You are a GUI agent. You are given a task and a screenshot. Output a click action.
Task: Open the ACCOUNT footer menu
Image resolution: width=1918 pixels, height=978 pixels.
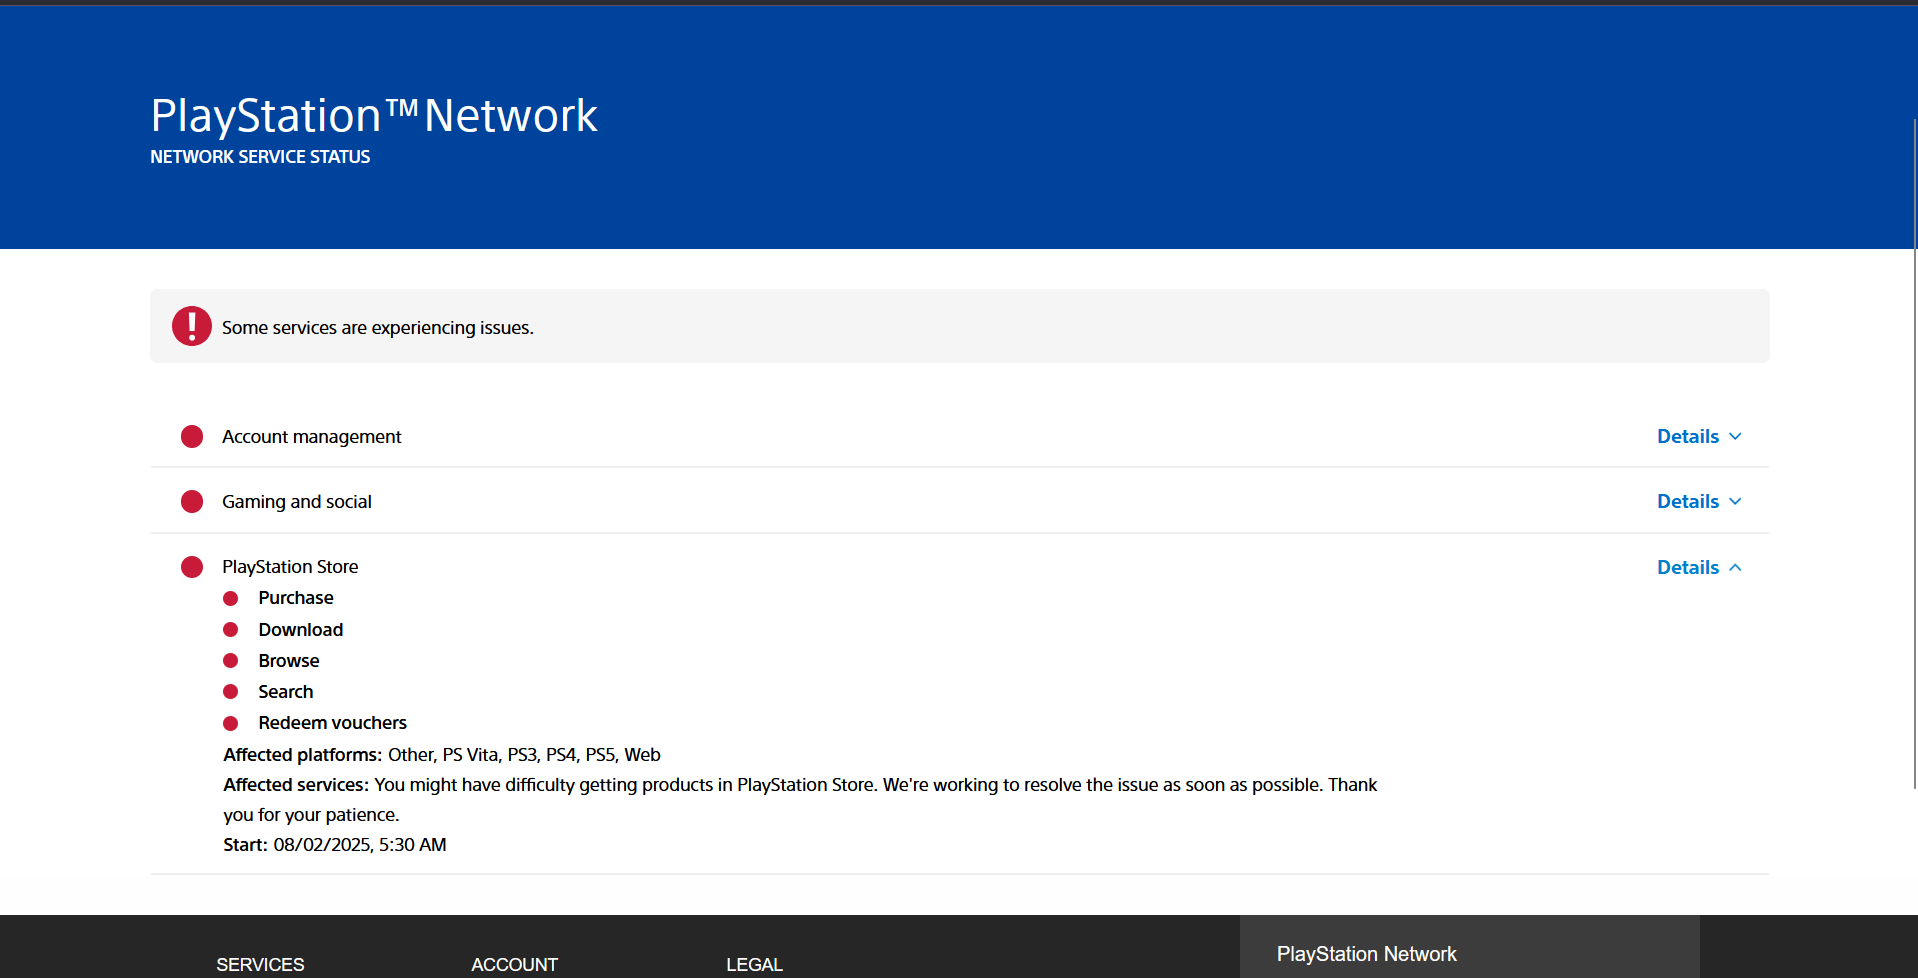(x=514, y=964)
